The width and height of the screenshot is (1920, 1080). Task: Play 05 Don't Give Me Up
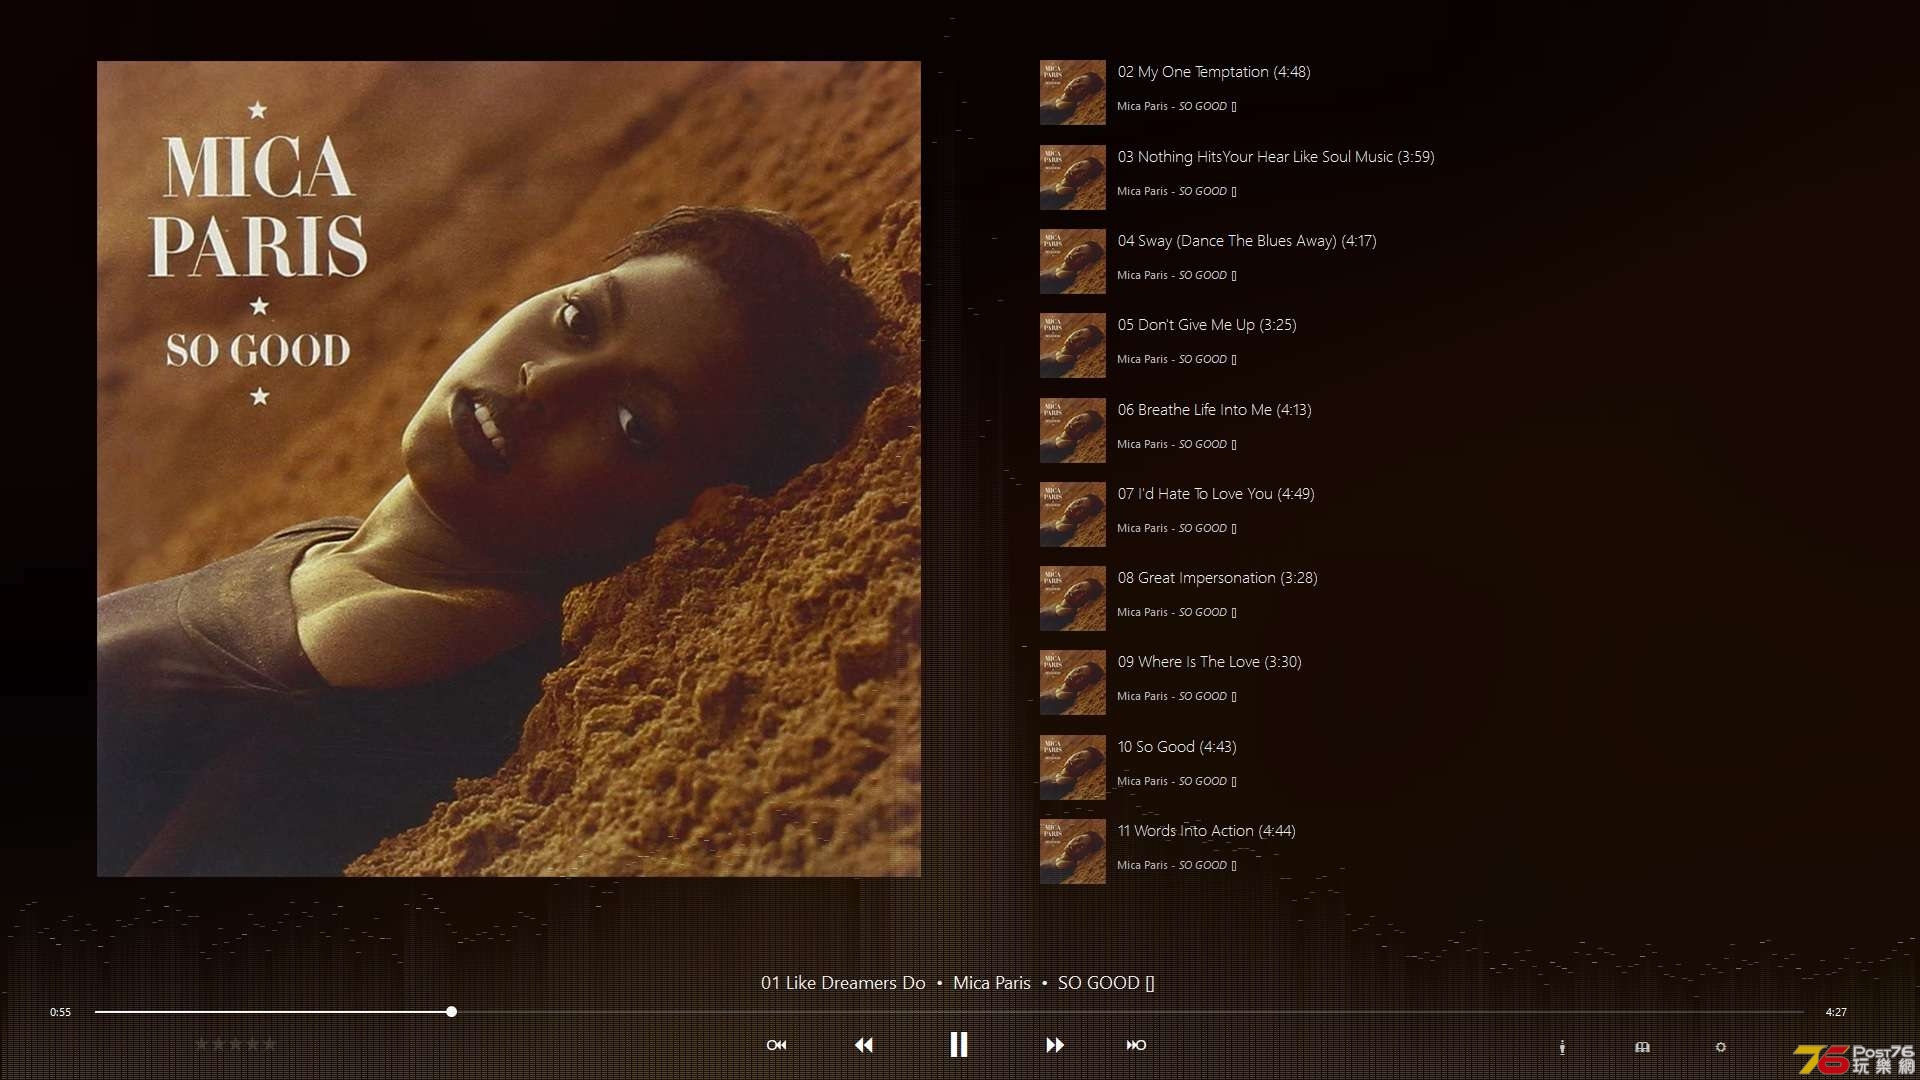pyautogui.click(x=1207, y=325)
